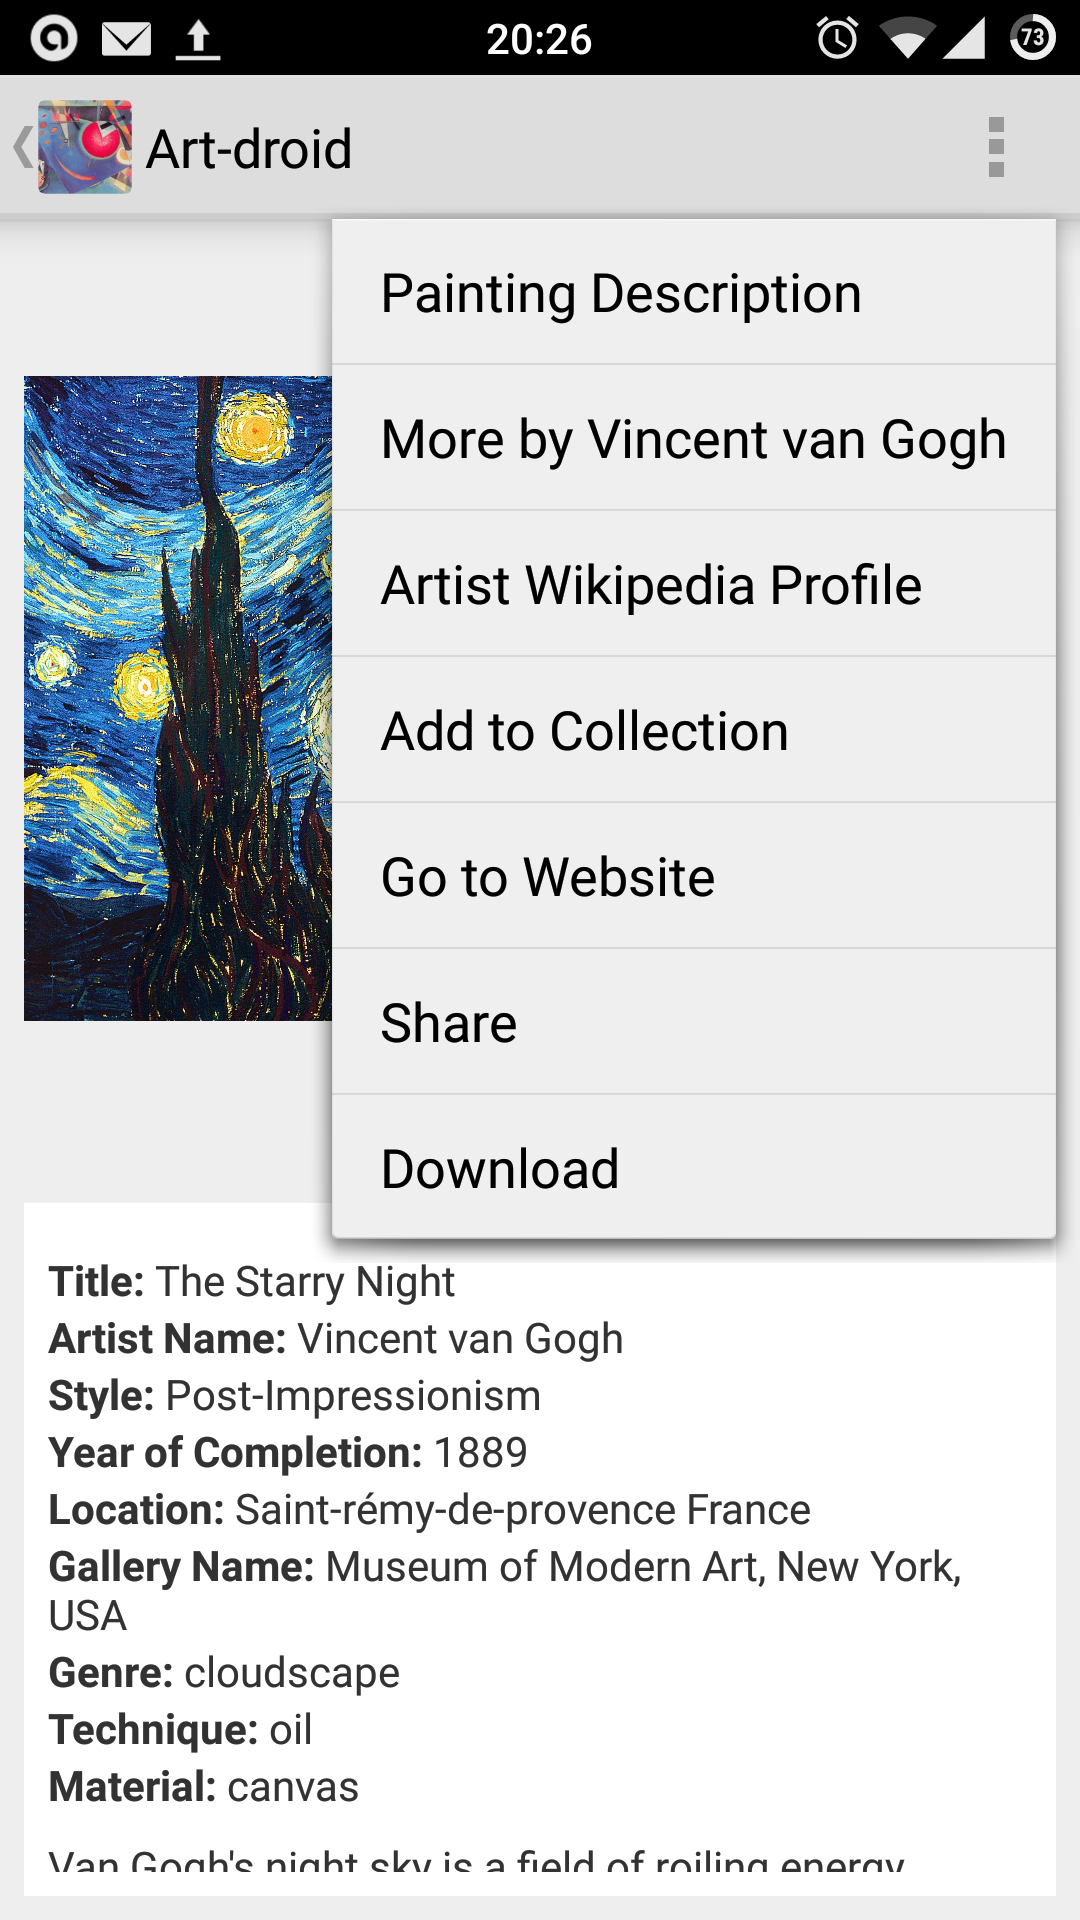The image size is (1080, 1920).
Task: Tap the back arrow beside app logo
Action: point(21,147)
